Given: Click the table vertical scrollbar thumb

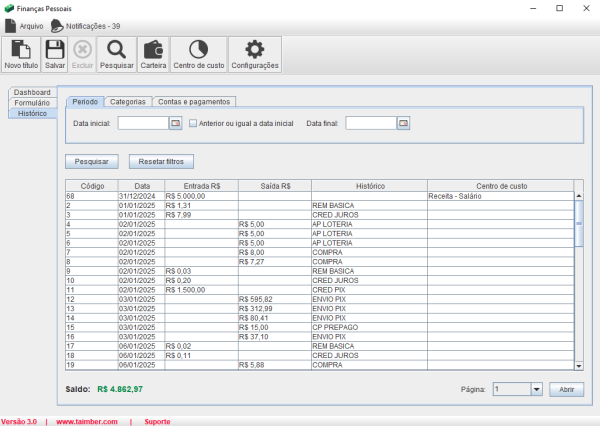Looking at the screenshot, I should tap(579, 224).
